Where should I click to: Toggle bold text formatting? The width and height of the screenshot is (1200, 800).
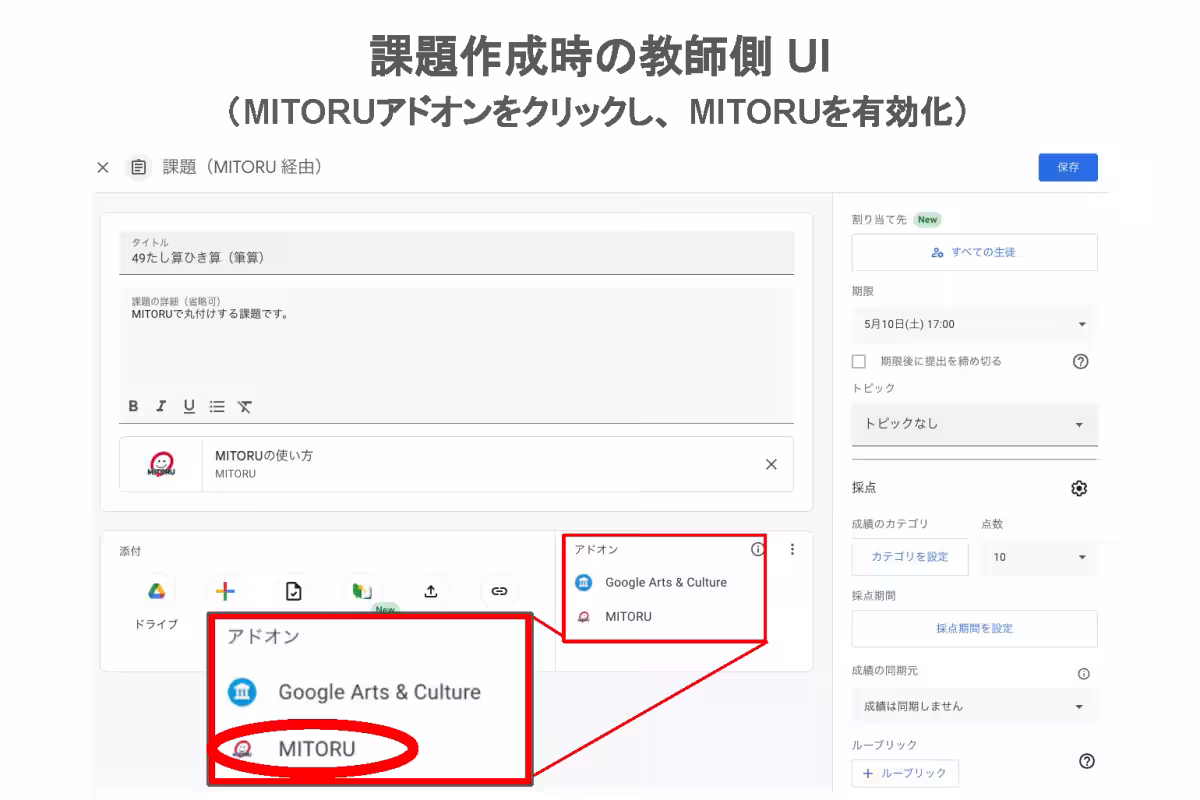133,406
